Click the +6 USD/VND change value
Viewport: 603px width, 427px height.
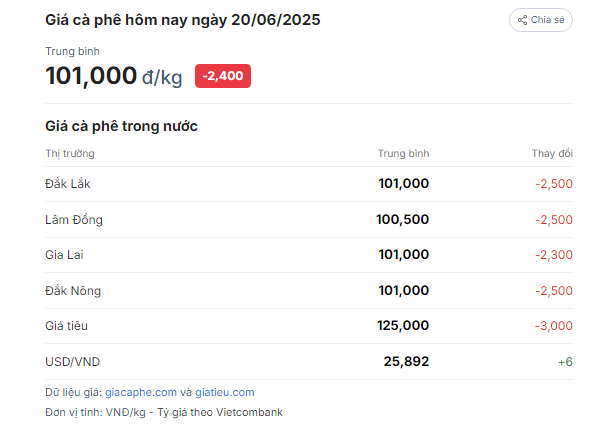(x=565, y=362)
